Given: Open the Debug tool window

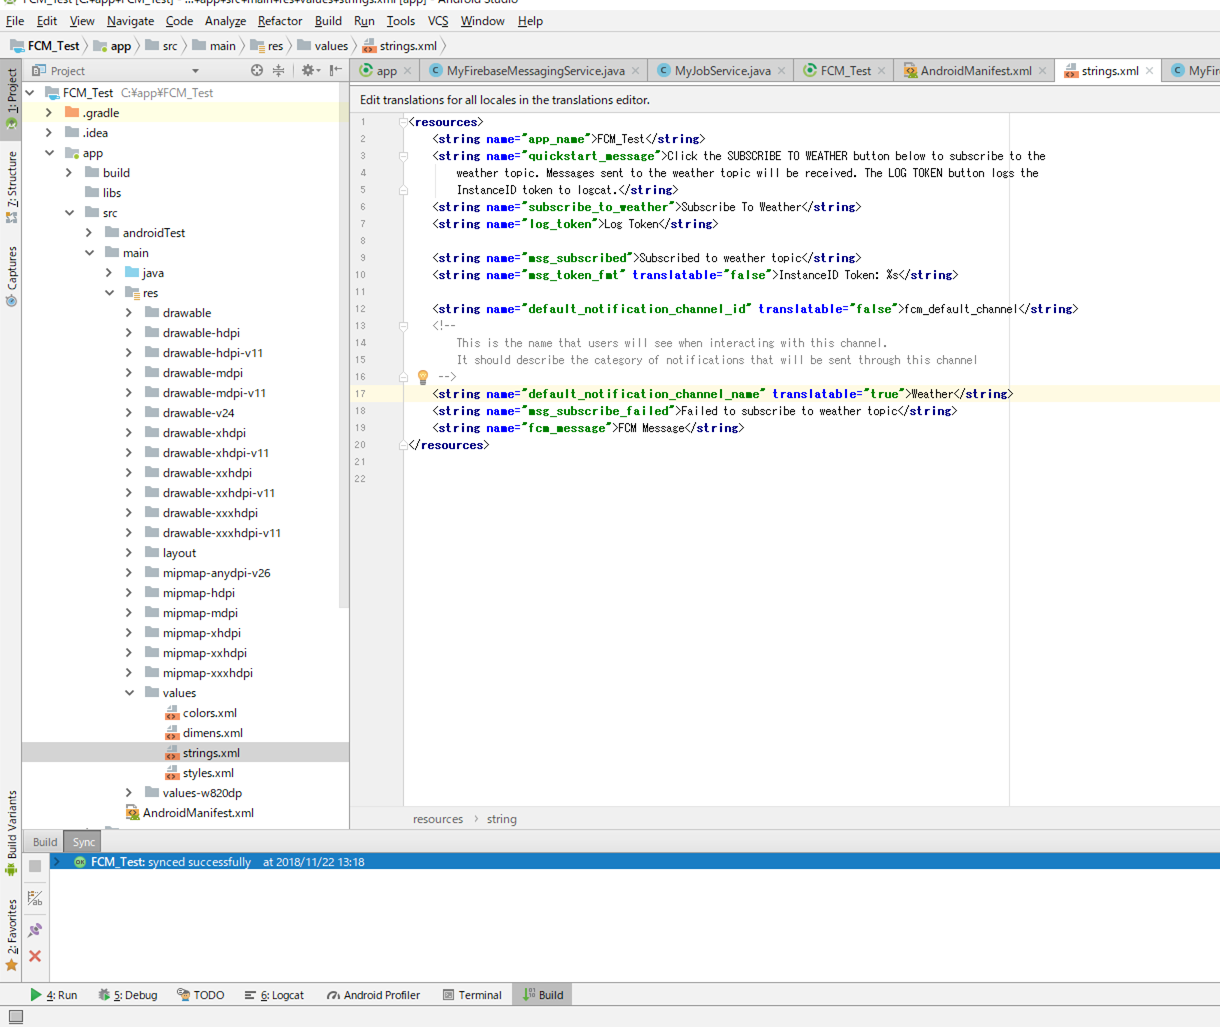Looking at the screenshot, I should tap(128, 995).
